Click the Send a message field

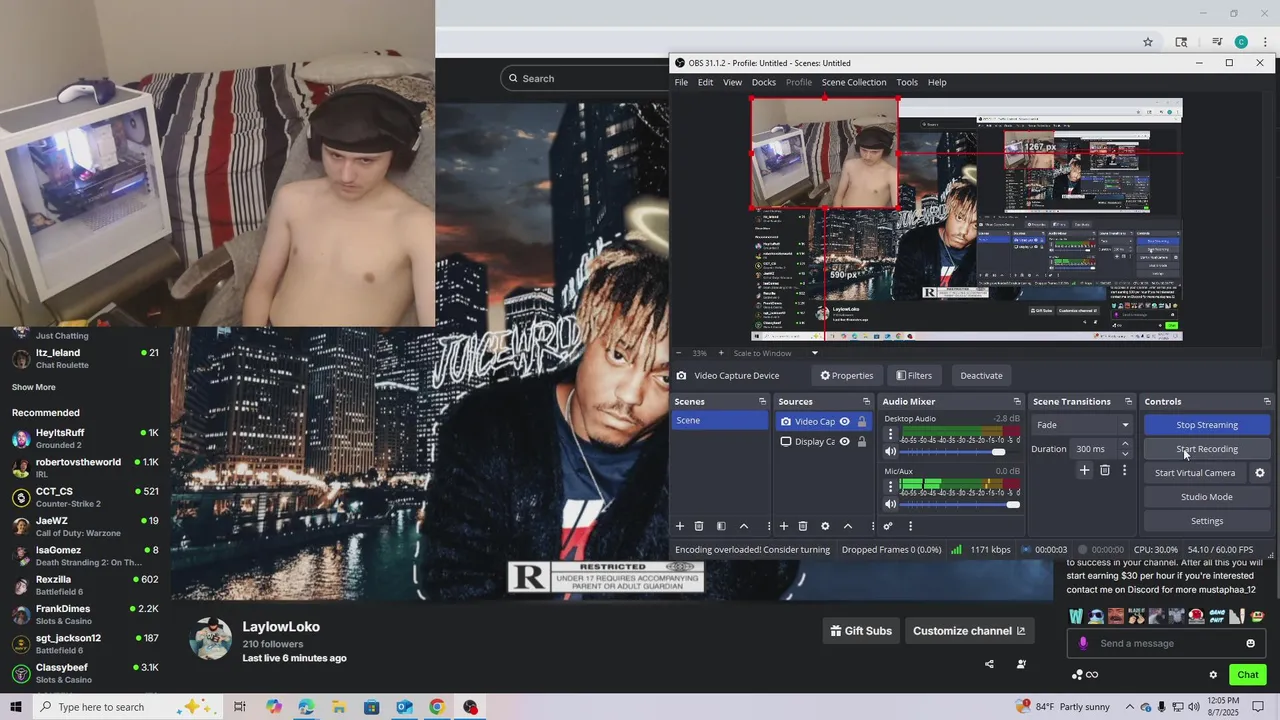click(1167, 643)
